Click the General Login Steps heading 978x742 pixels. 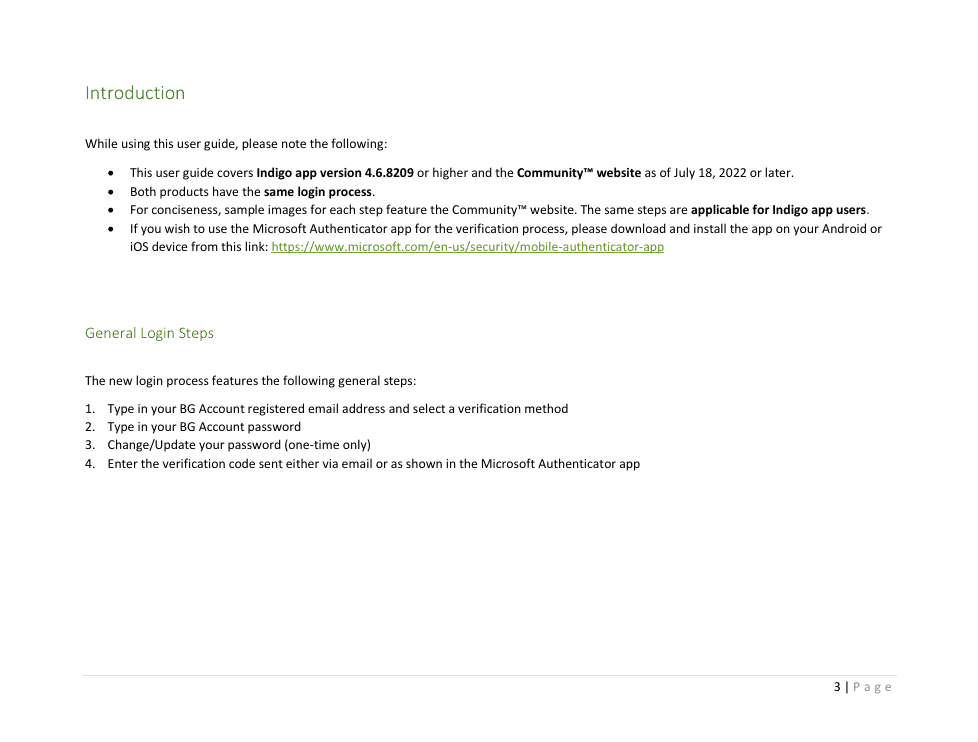click(149, 333)
